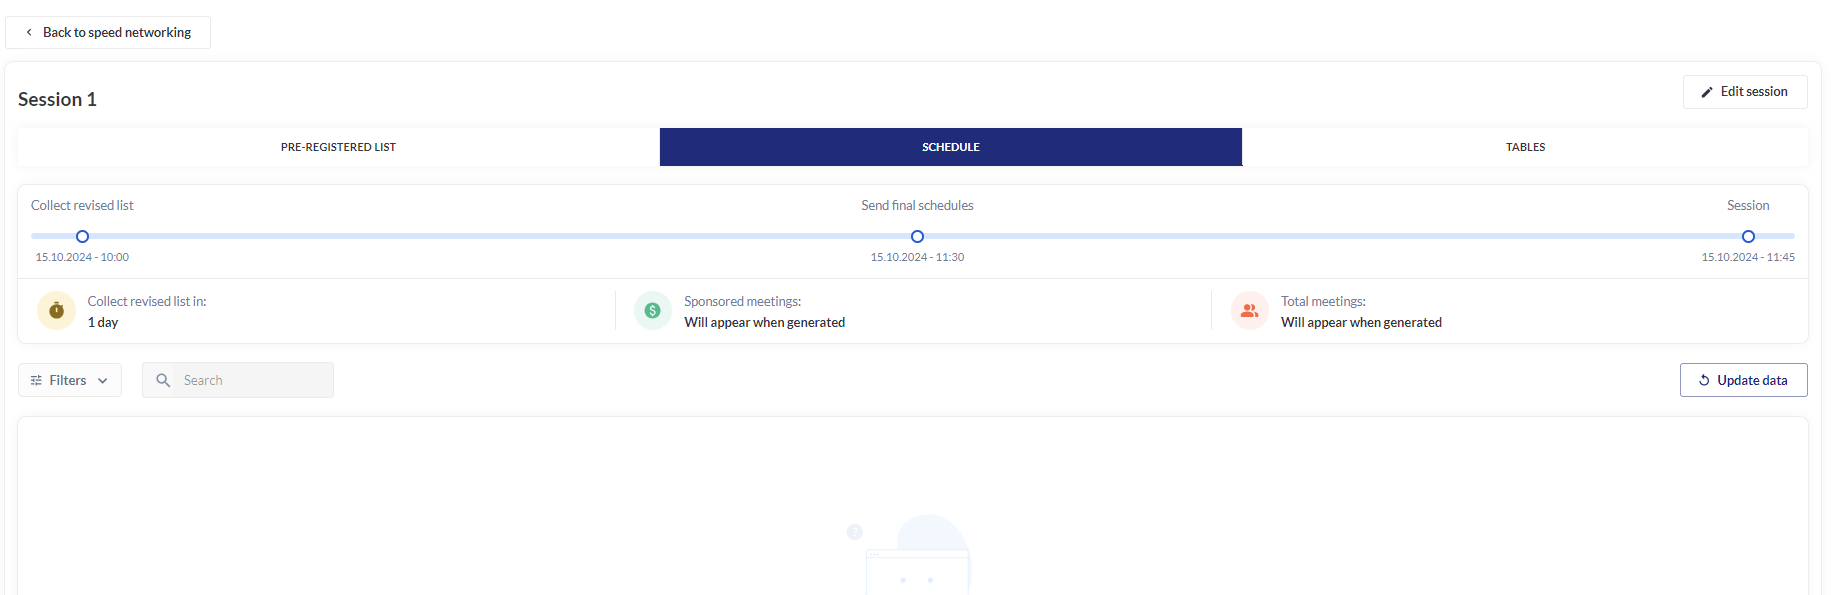This screenshot has width=1831, height=595.
Task: Switch to the Pre-Registered List tab
Action: (x=338, y=147)
